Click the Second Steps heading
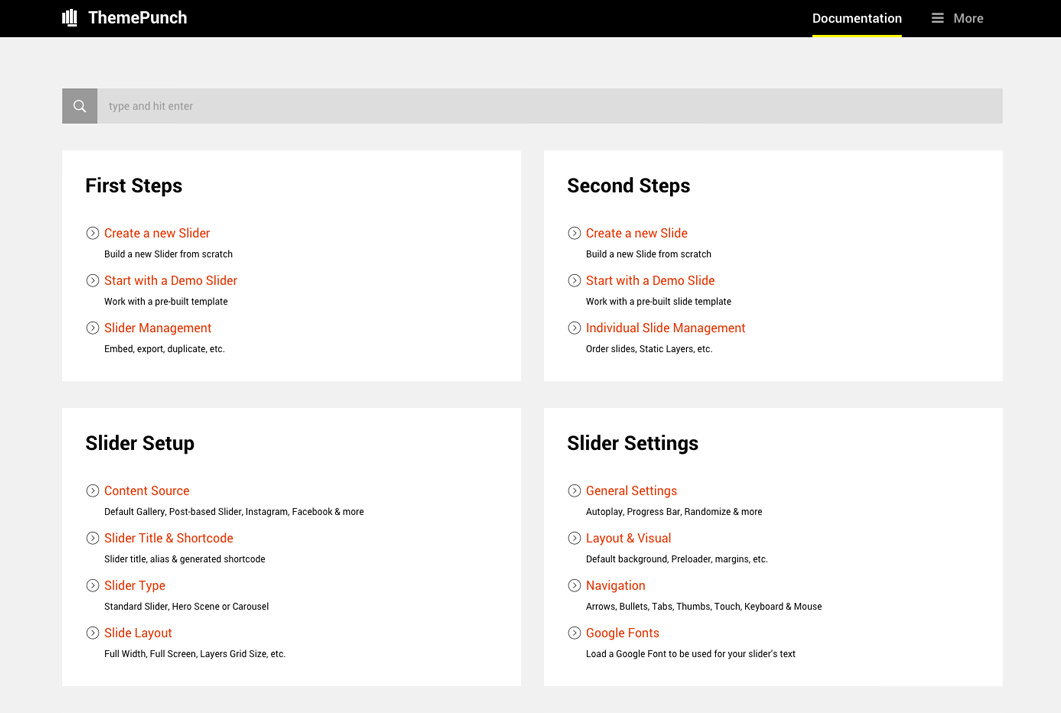Image resolution: width=1061 pixels, height=713 pixels. tap(629, 186)
